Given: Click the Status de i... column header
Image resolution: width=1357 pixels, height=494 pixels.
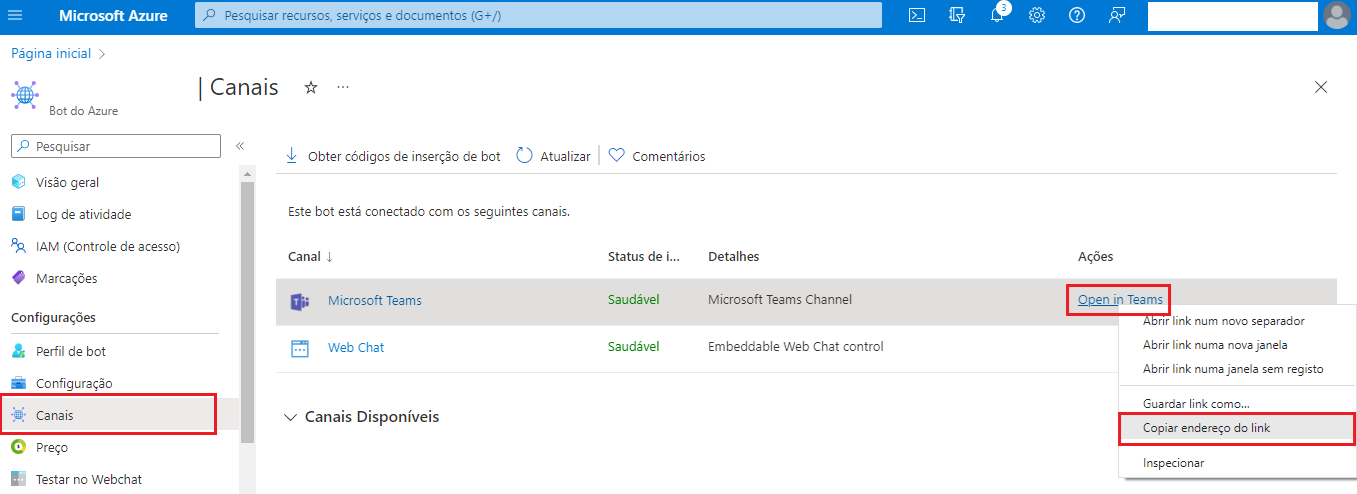Looking at the screenshot, I should pos(644,256).
